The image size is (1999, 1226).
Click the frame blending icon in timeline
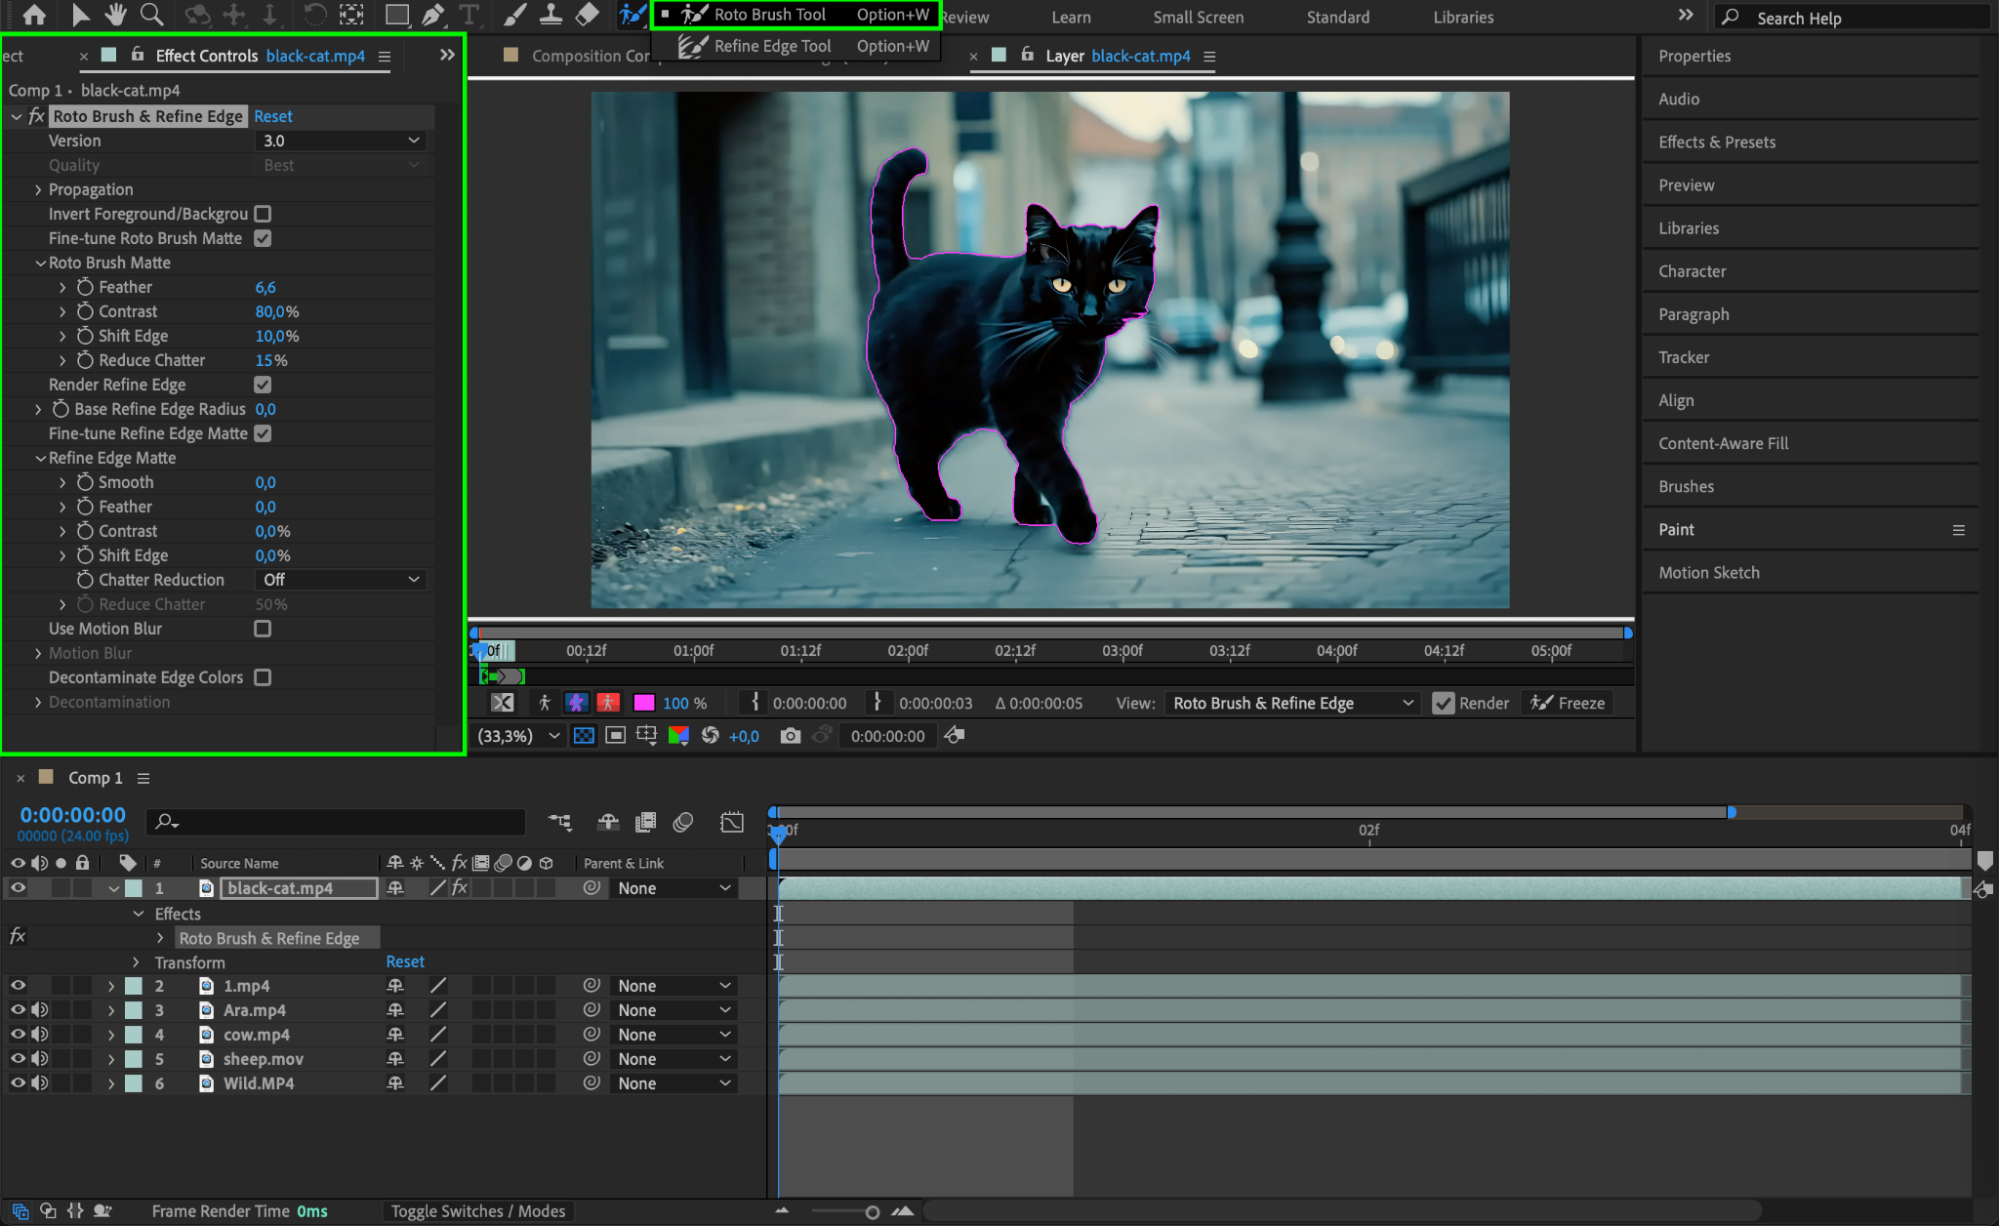pyautogui.click(x=645, y=822)
